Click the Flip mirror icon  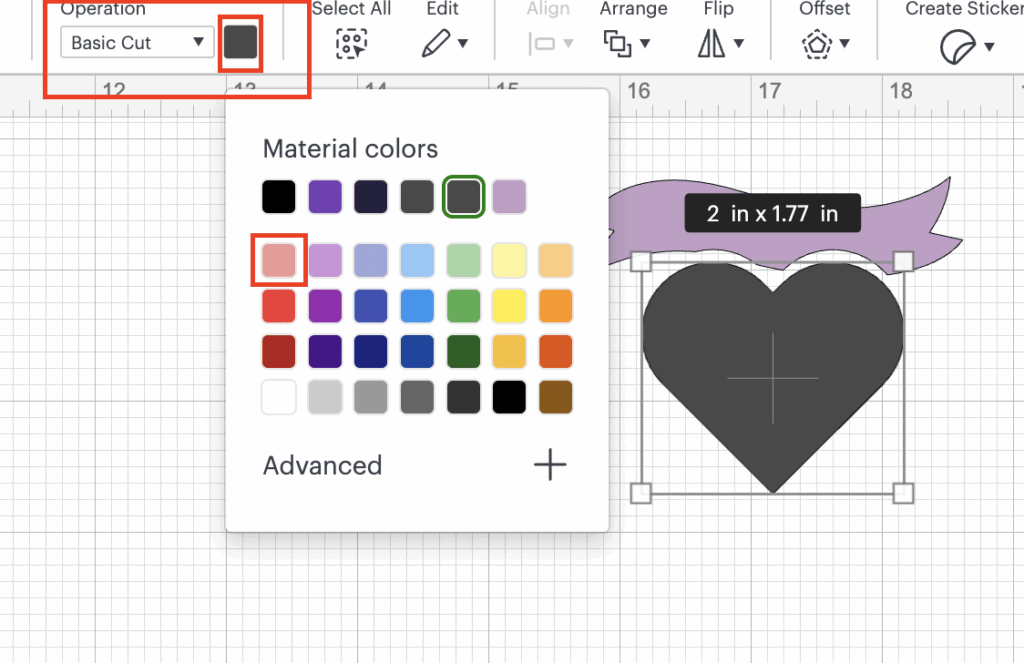[x=712, y=43]
